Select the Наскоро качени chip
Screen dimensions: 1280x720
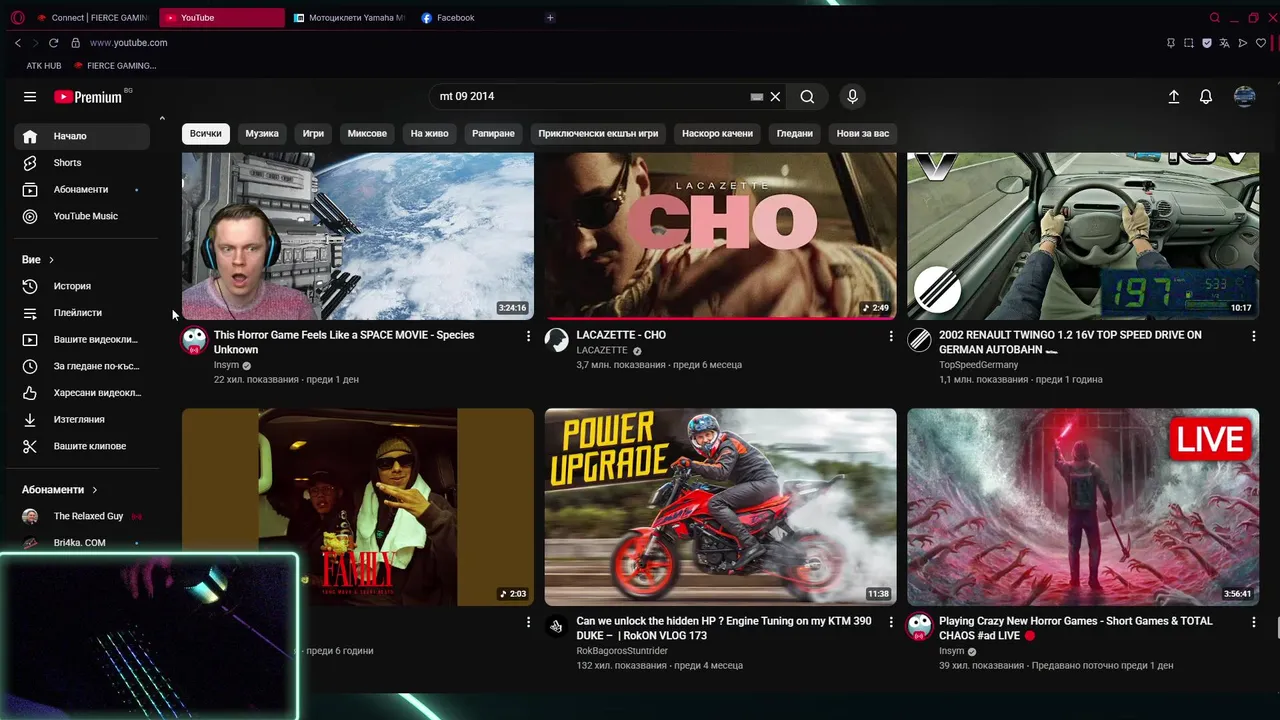click(717, 133)
